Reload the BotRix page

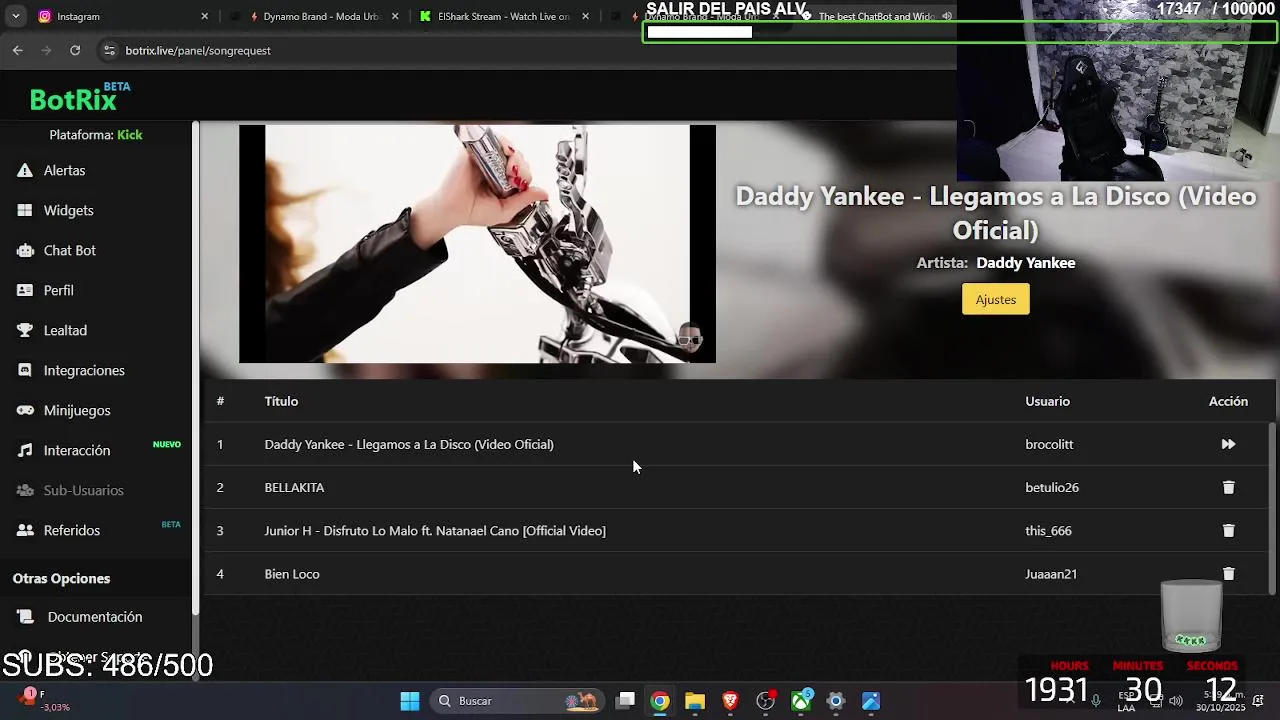[75, 50]
